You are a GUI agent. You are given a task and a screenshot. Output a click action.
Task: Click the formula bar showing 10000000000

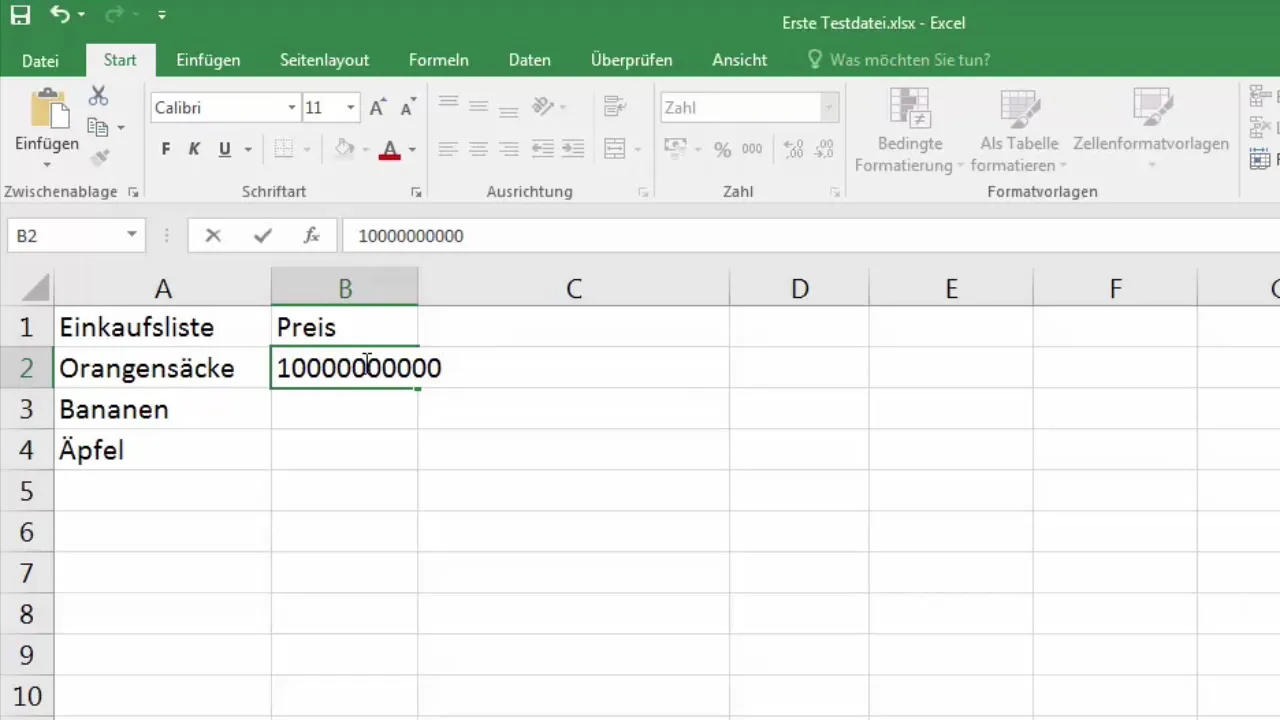click(x=810, y=236)
